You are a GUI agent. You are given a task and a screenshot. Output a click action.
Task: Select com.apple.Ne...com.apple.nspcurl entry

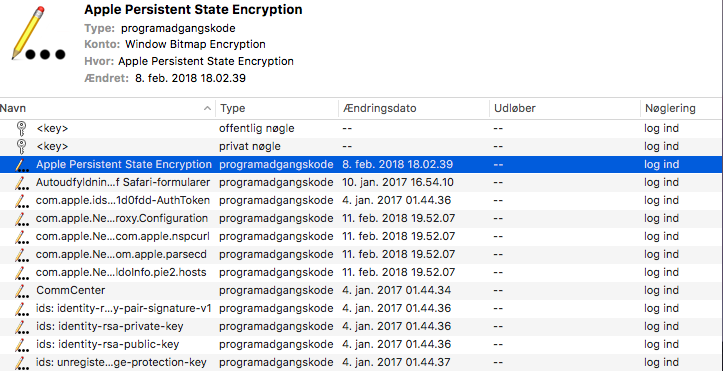coord(362,236)
